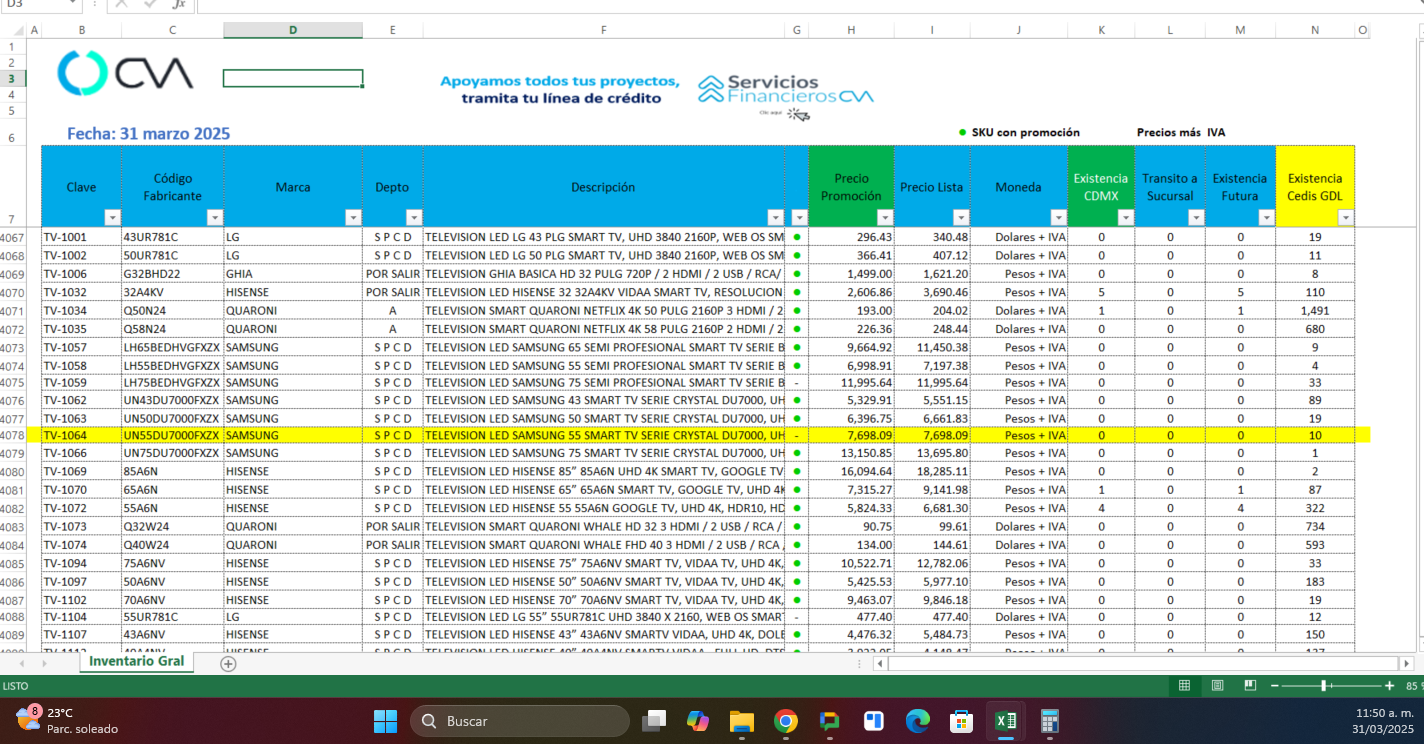Open the Descripción column filter dropdown
The image size is (1424, 744).
[x=775, y=217]
